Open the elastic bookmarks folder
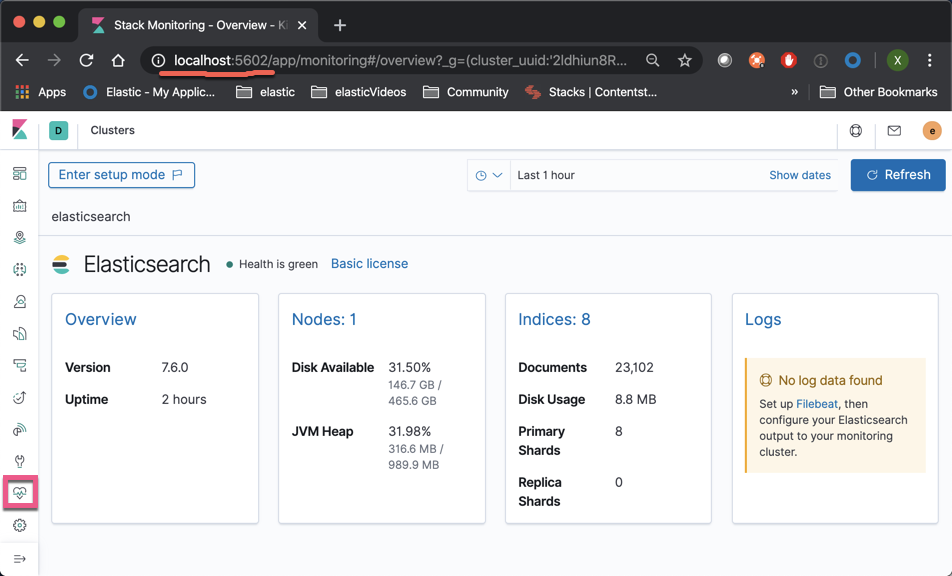The width and height of the screenshot is (952, 576). point(265,92)
